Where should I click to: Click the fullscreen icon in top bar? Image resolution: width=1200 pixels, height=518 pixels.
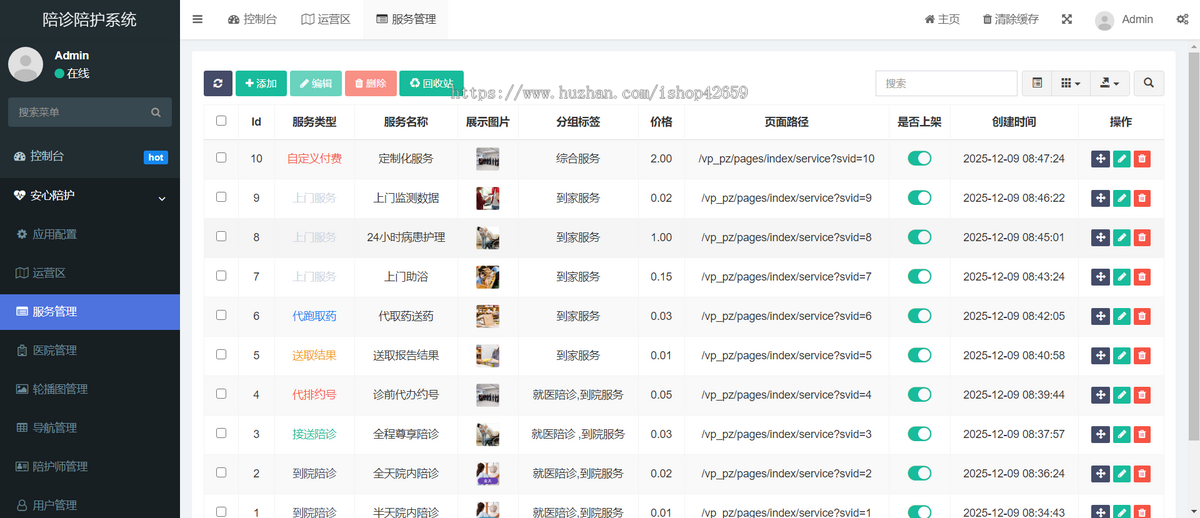[1067, 19]
